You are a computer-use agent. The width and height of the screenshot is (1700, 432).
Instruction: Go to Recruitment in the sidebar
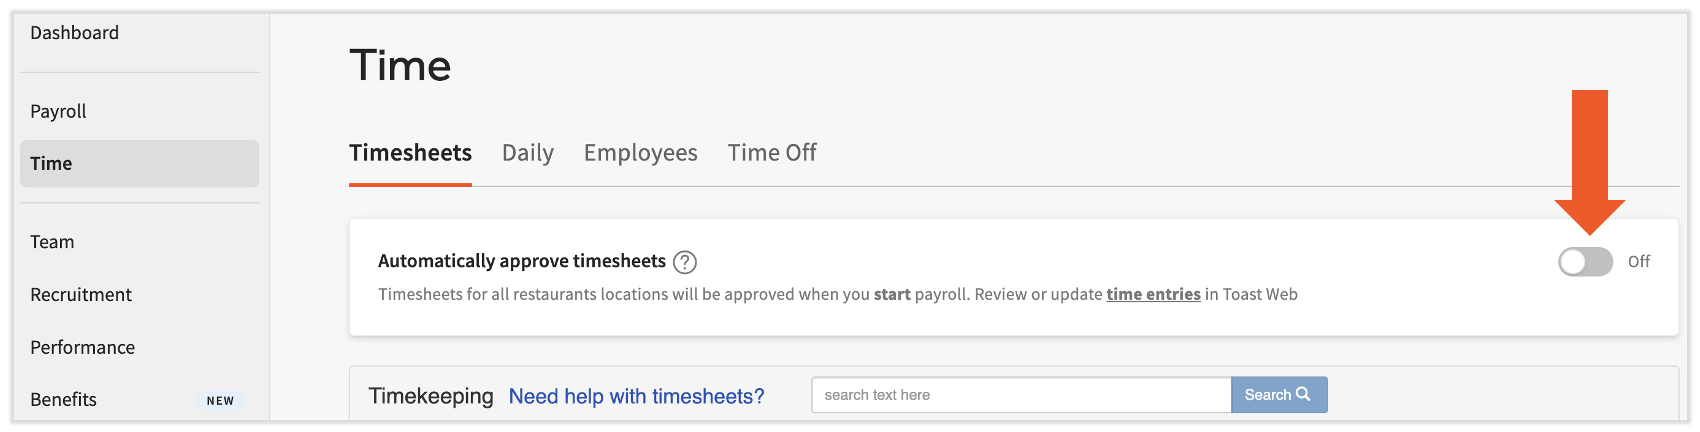click(81, 295)
